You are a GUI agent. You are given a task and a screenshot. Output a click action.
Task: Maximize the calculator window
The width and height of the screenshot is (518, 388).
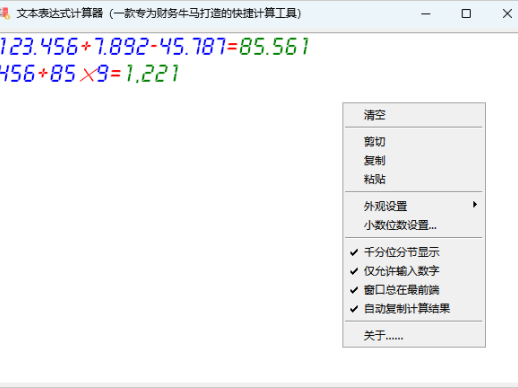[466, 14]
